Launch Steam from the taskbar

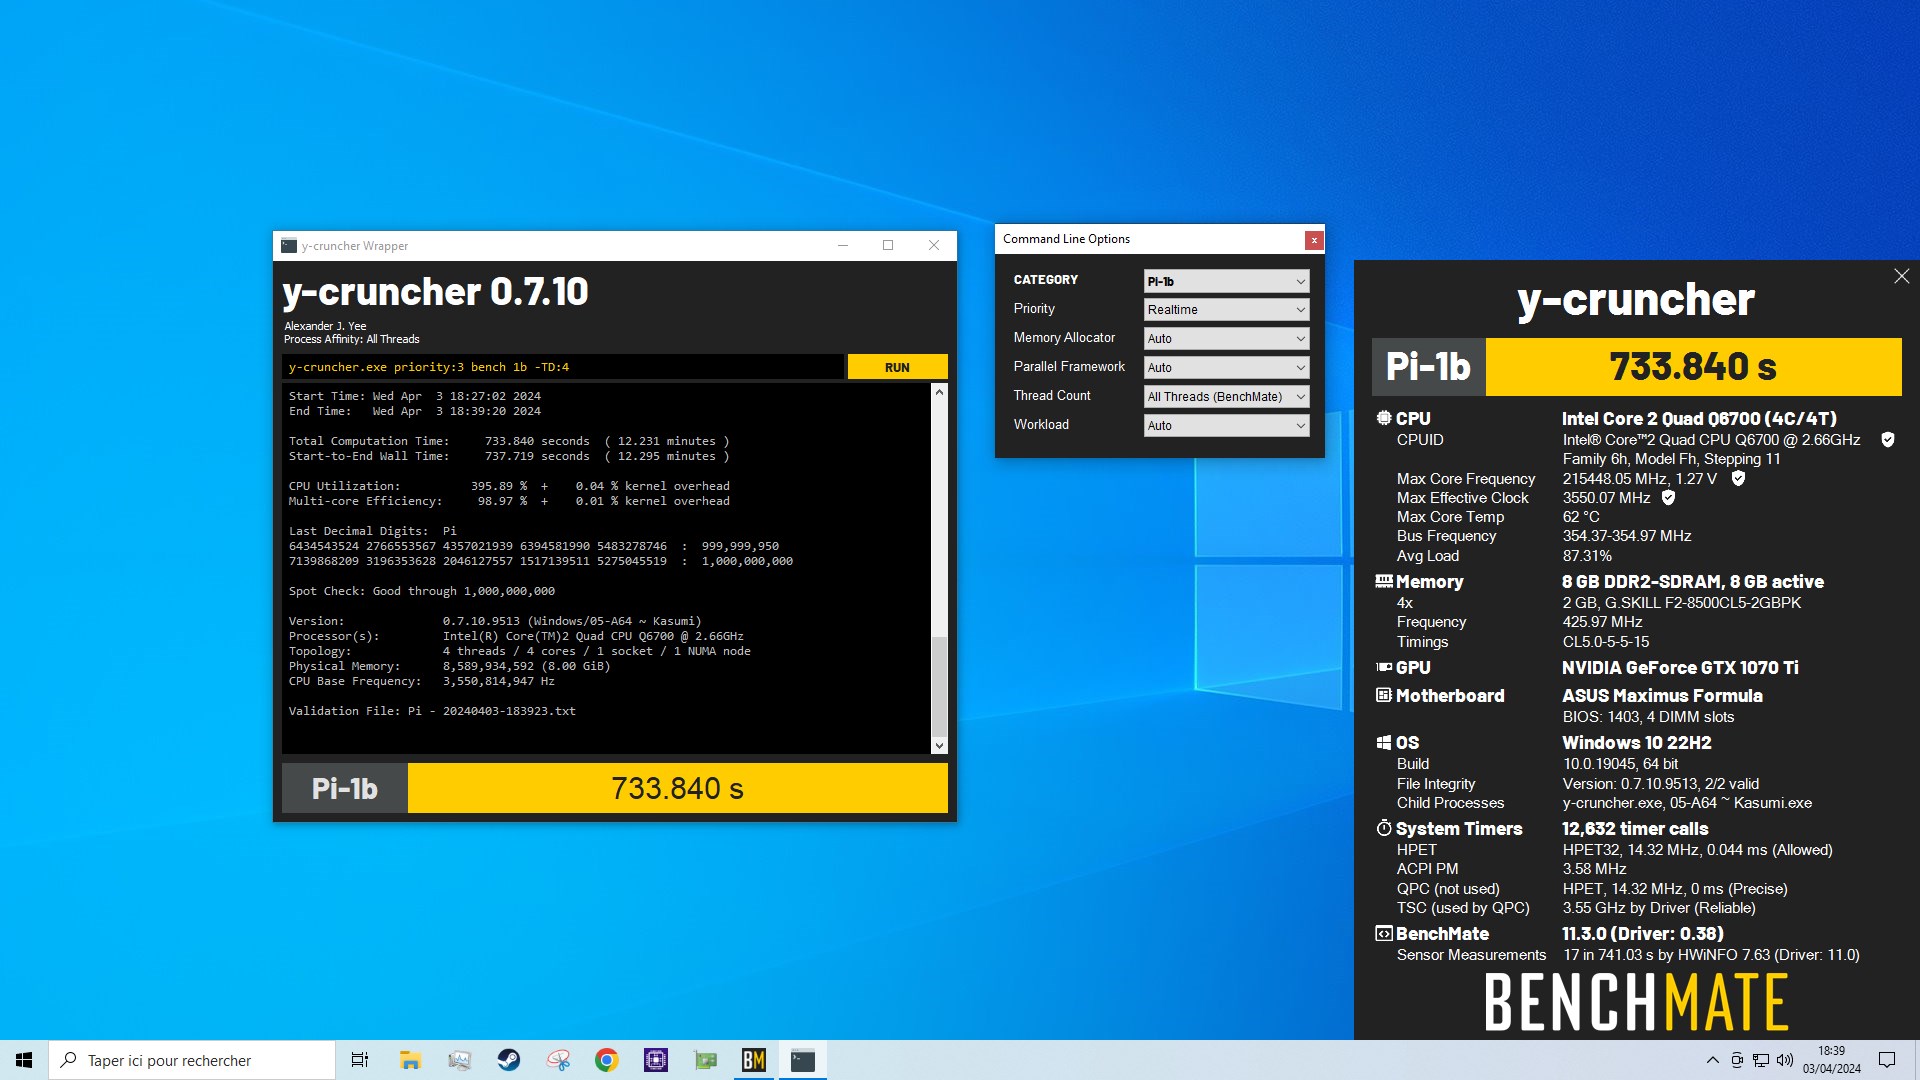pos(508,1060)
